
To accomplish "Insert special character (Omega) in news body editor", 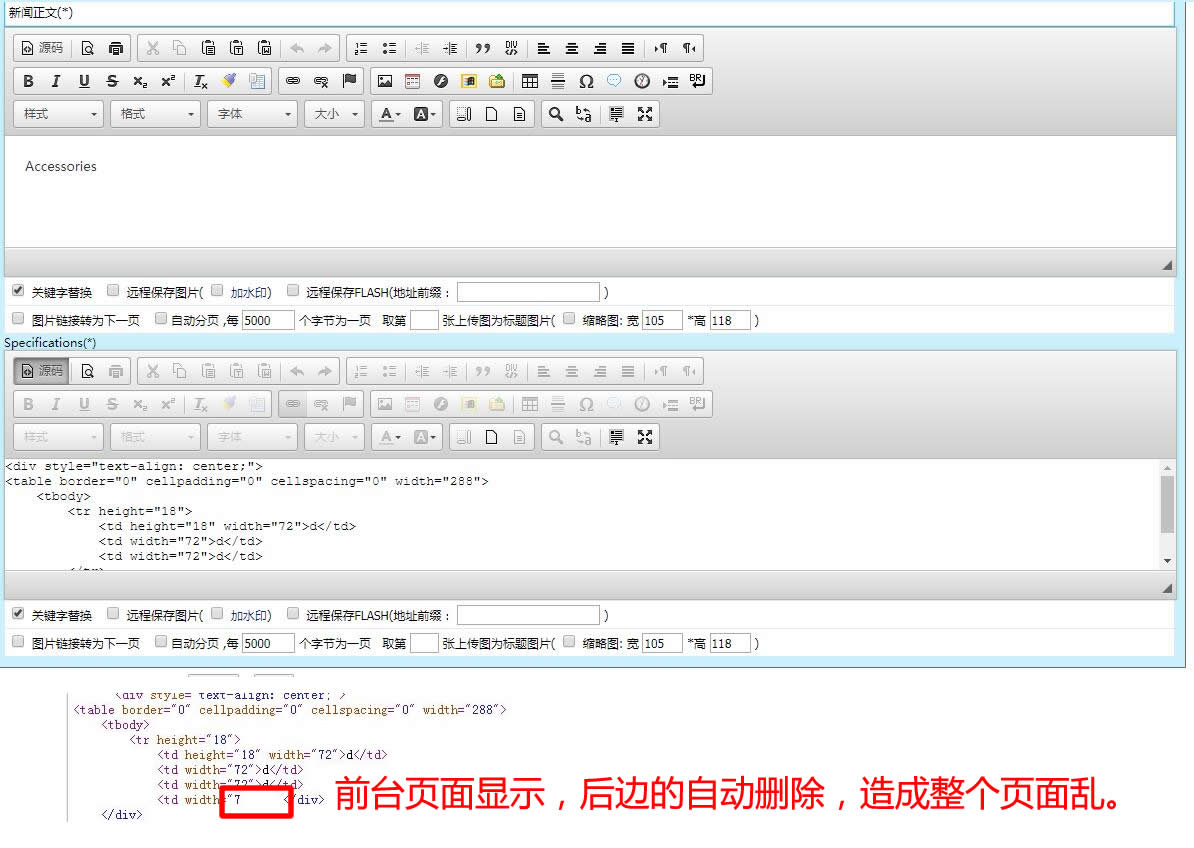I will point(586,82).
